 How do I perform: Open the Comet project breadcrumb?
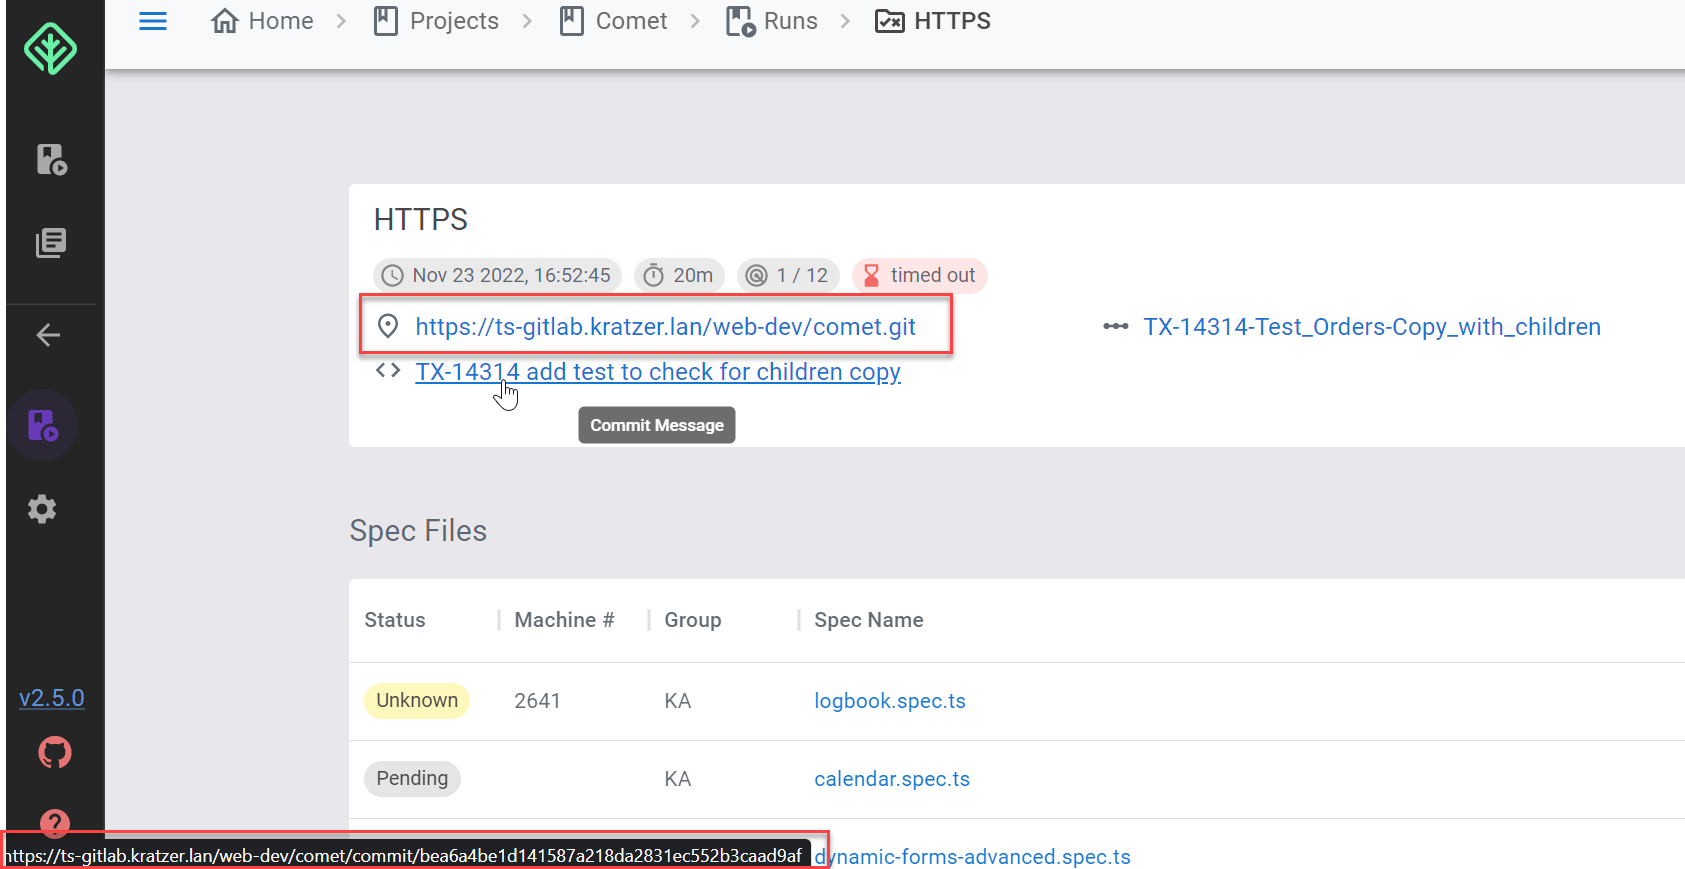coord(613,21)
